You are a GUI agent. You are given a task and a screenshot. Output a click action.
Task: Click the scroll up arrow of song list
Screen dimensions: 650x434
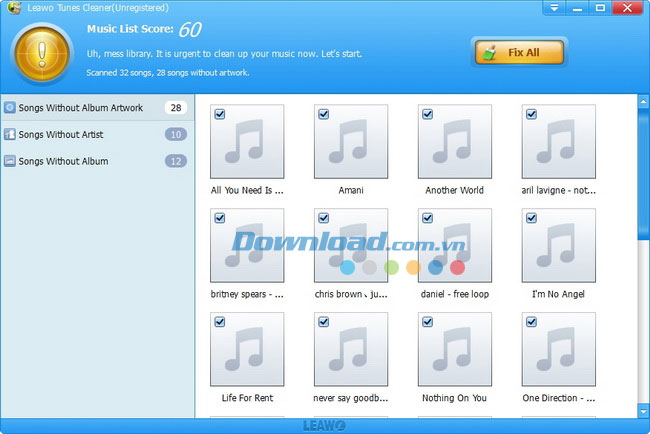(x=643, y=101)
